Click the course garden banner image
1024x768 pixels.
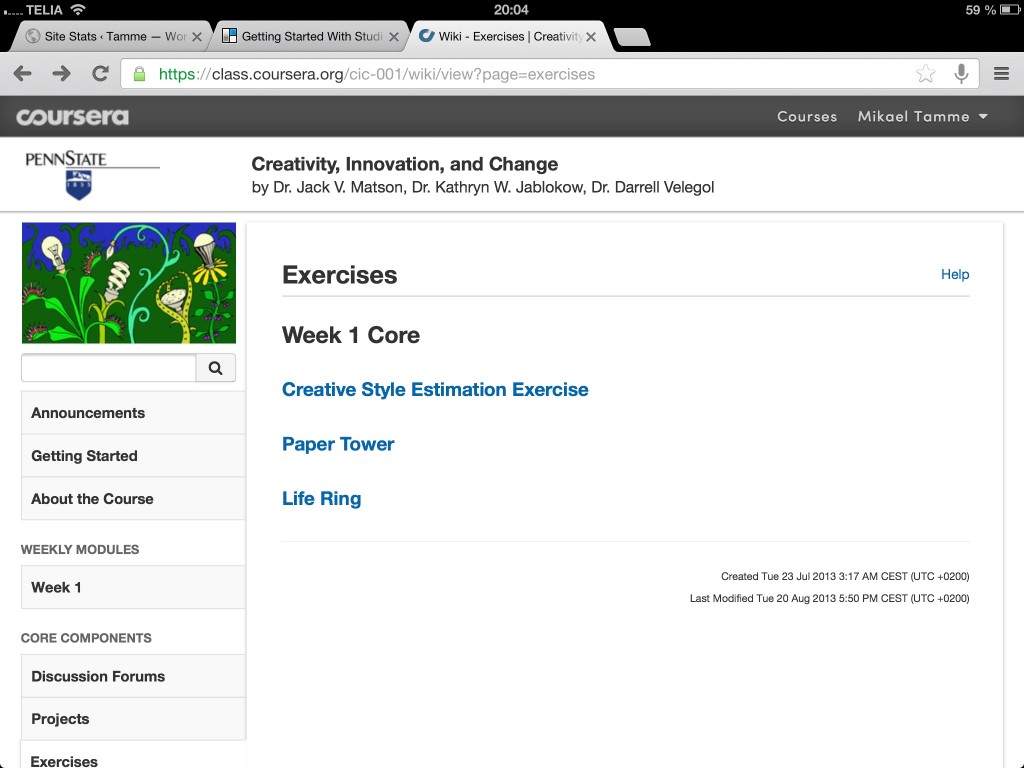129,283
